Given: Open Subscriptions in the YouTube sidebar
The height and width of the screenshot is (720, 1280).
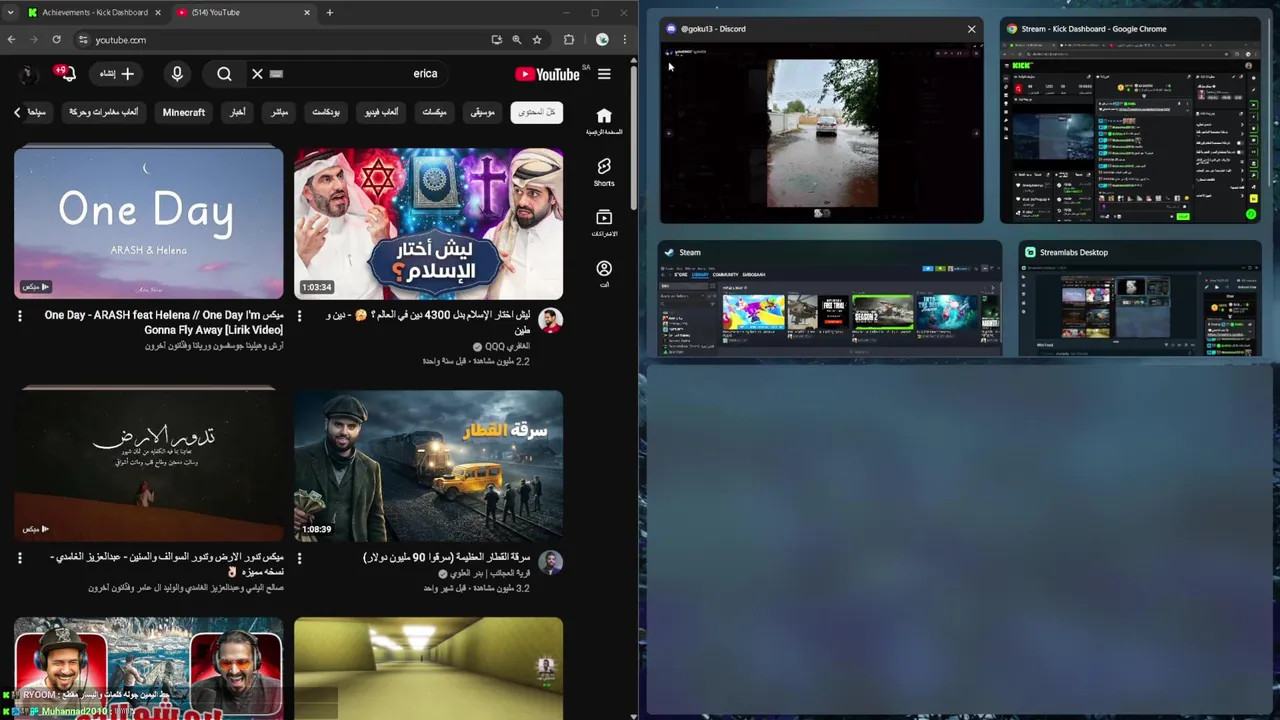Looking at the screenshot, I should pyautogui.click(x=604, y=223).
